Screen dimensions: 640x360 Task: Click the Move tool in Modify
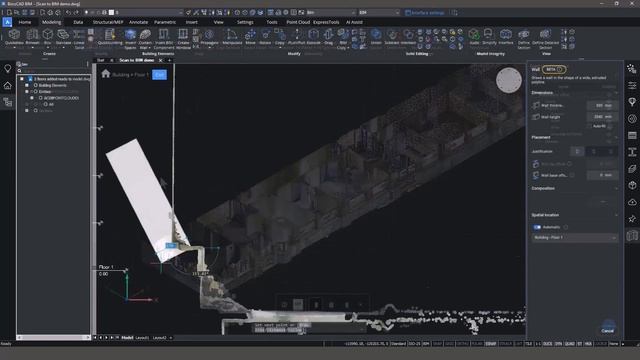pyautogui.click(x=250, y=37)
